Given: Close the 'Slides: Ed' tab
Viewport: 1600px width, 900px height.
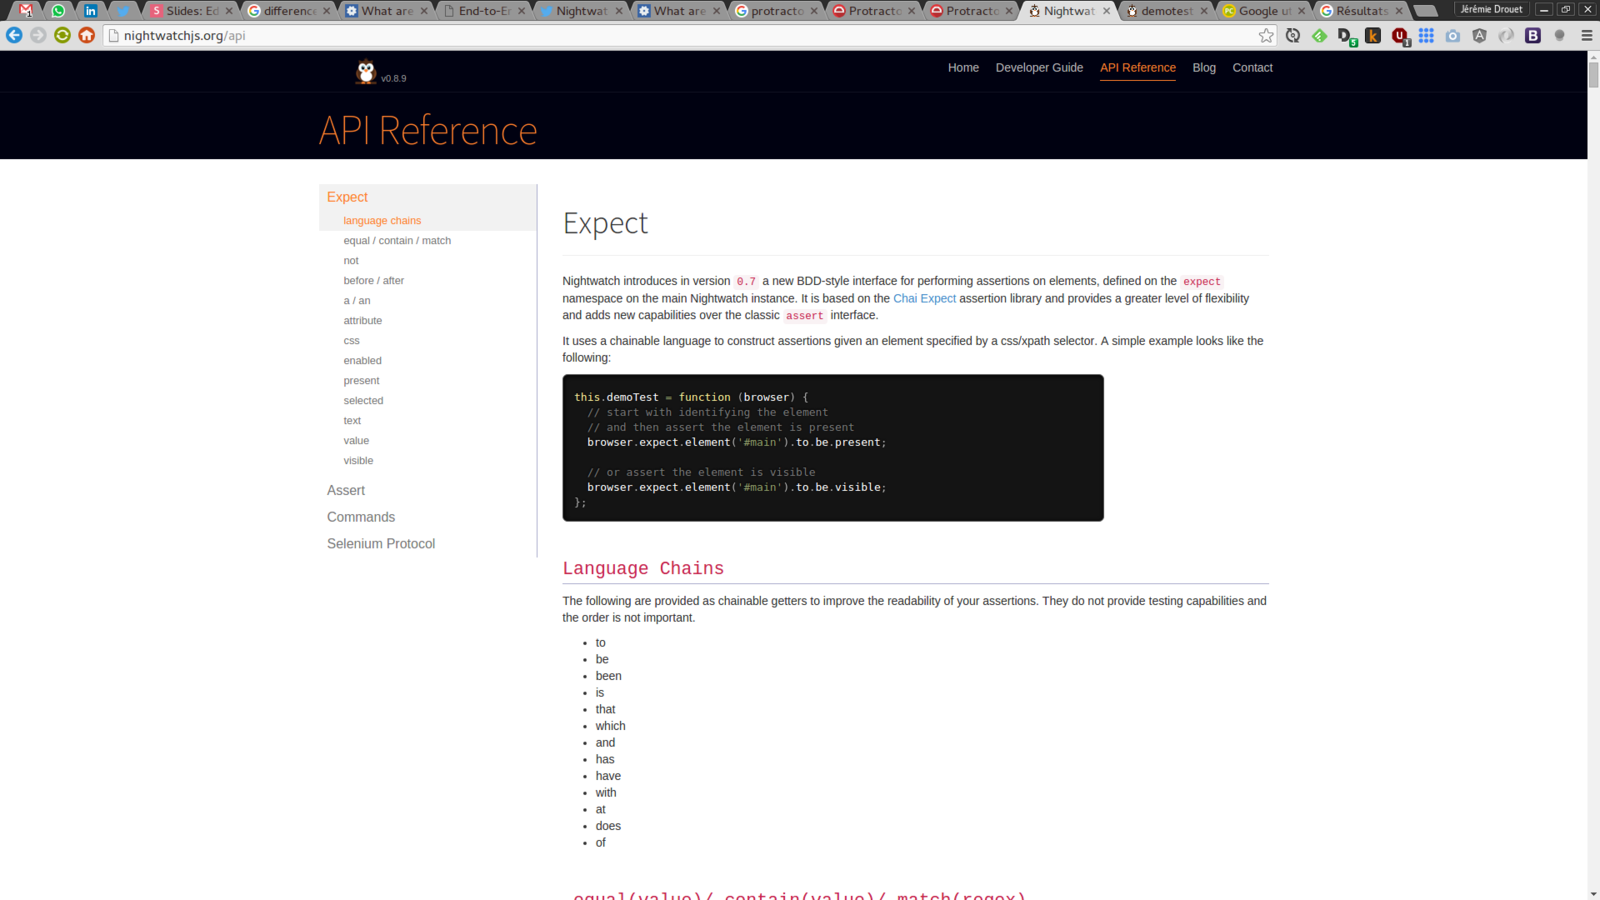Looking at the screenshot, I should (x=229, y=11).
